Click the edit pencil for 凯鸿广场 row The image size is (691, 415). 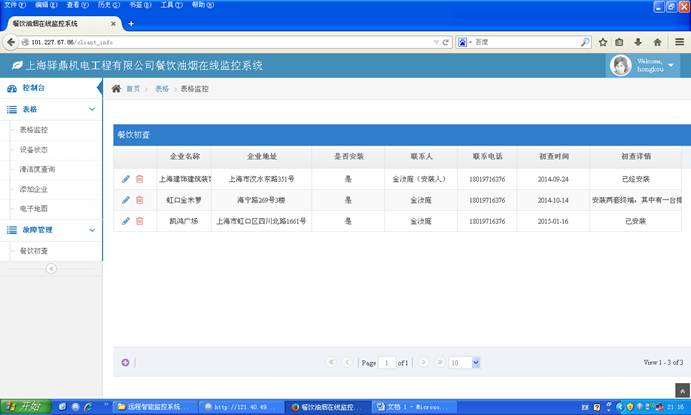(126, 221)
